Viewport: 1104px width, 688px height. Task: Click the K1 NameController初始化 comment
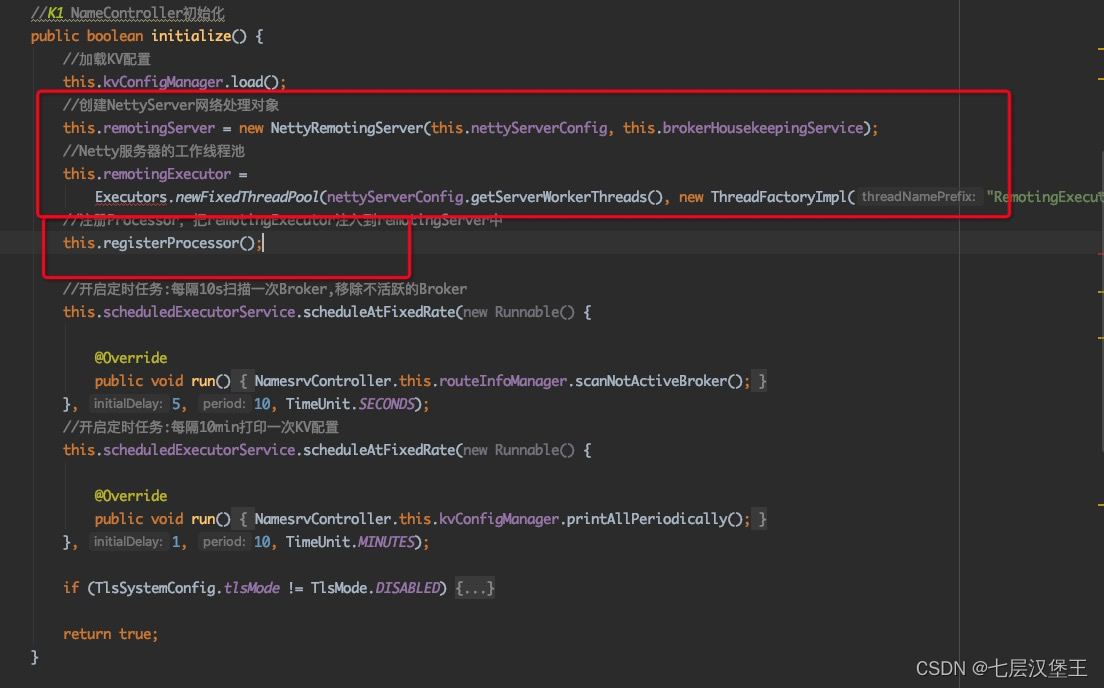[x=127, y=13]
